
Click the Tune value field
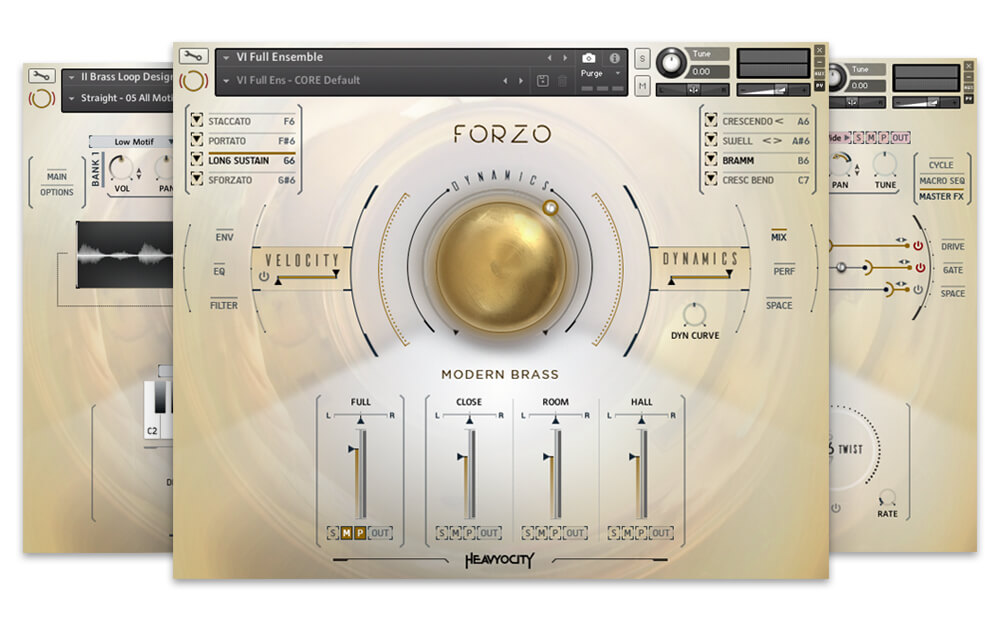pos(706,72)
